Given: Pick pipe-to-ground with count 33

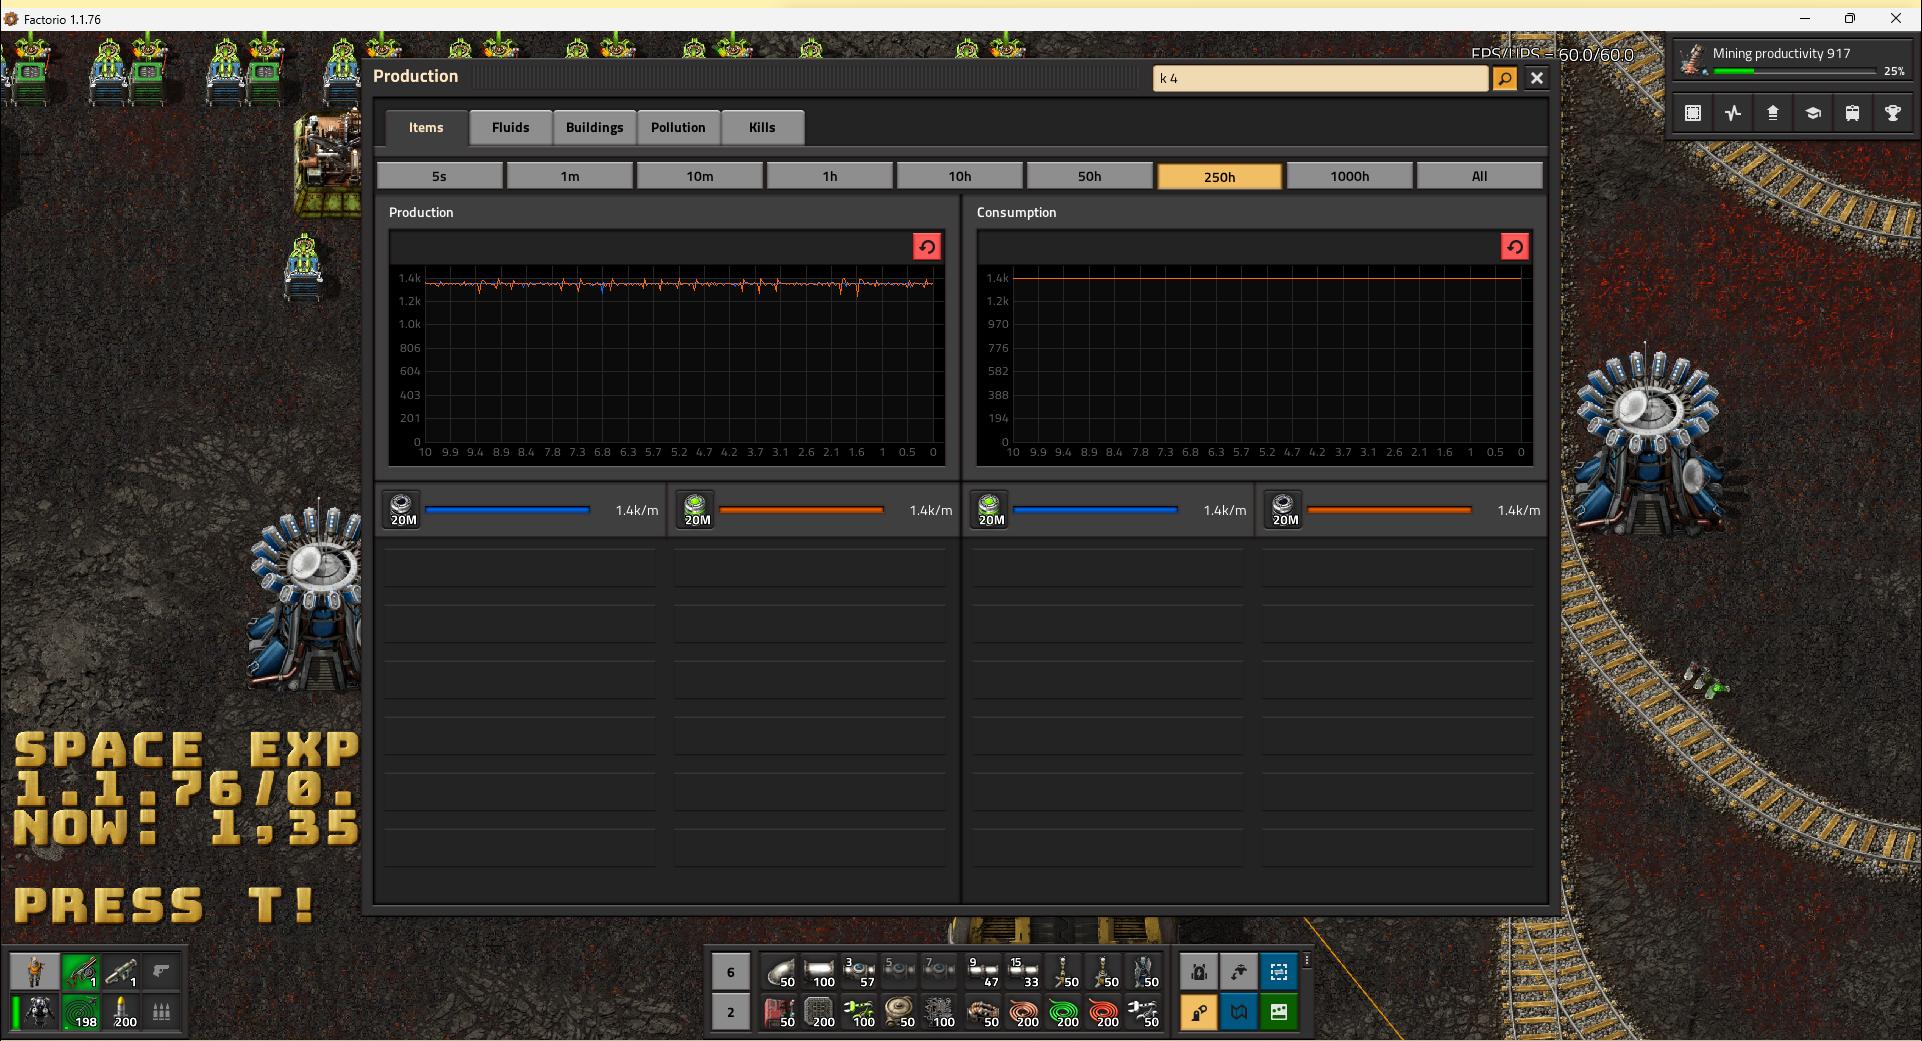Looking at the screenshot, I should tap(1023, 971).
